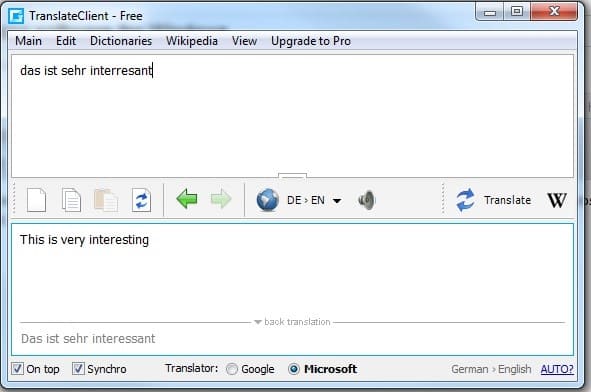Open the Main menu

(28, 41)
